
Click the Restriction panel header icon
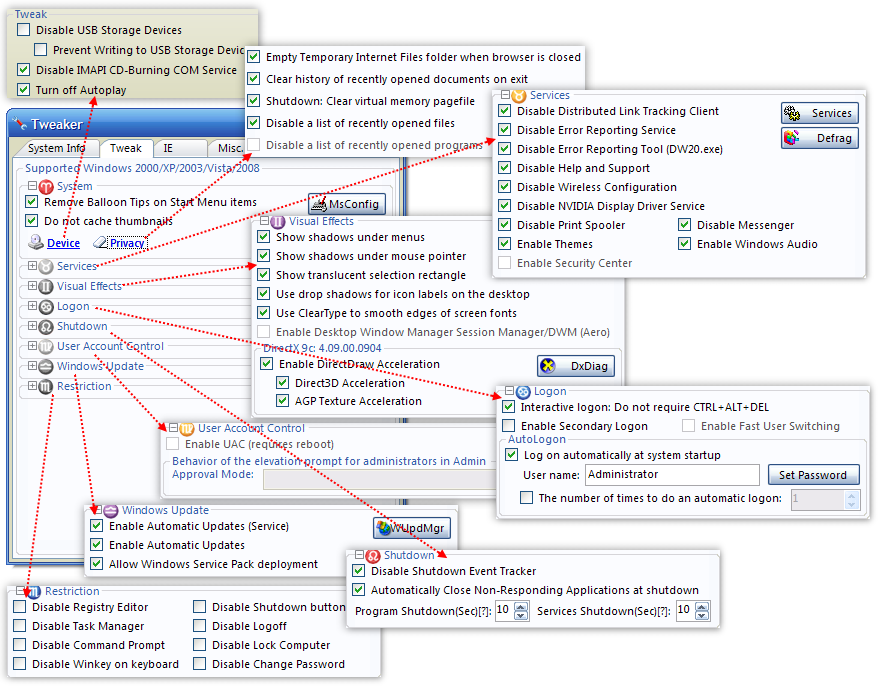pos(34,592)
